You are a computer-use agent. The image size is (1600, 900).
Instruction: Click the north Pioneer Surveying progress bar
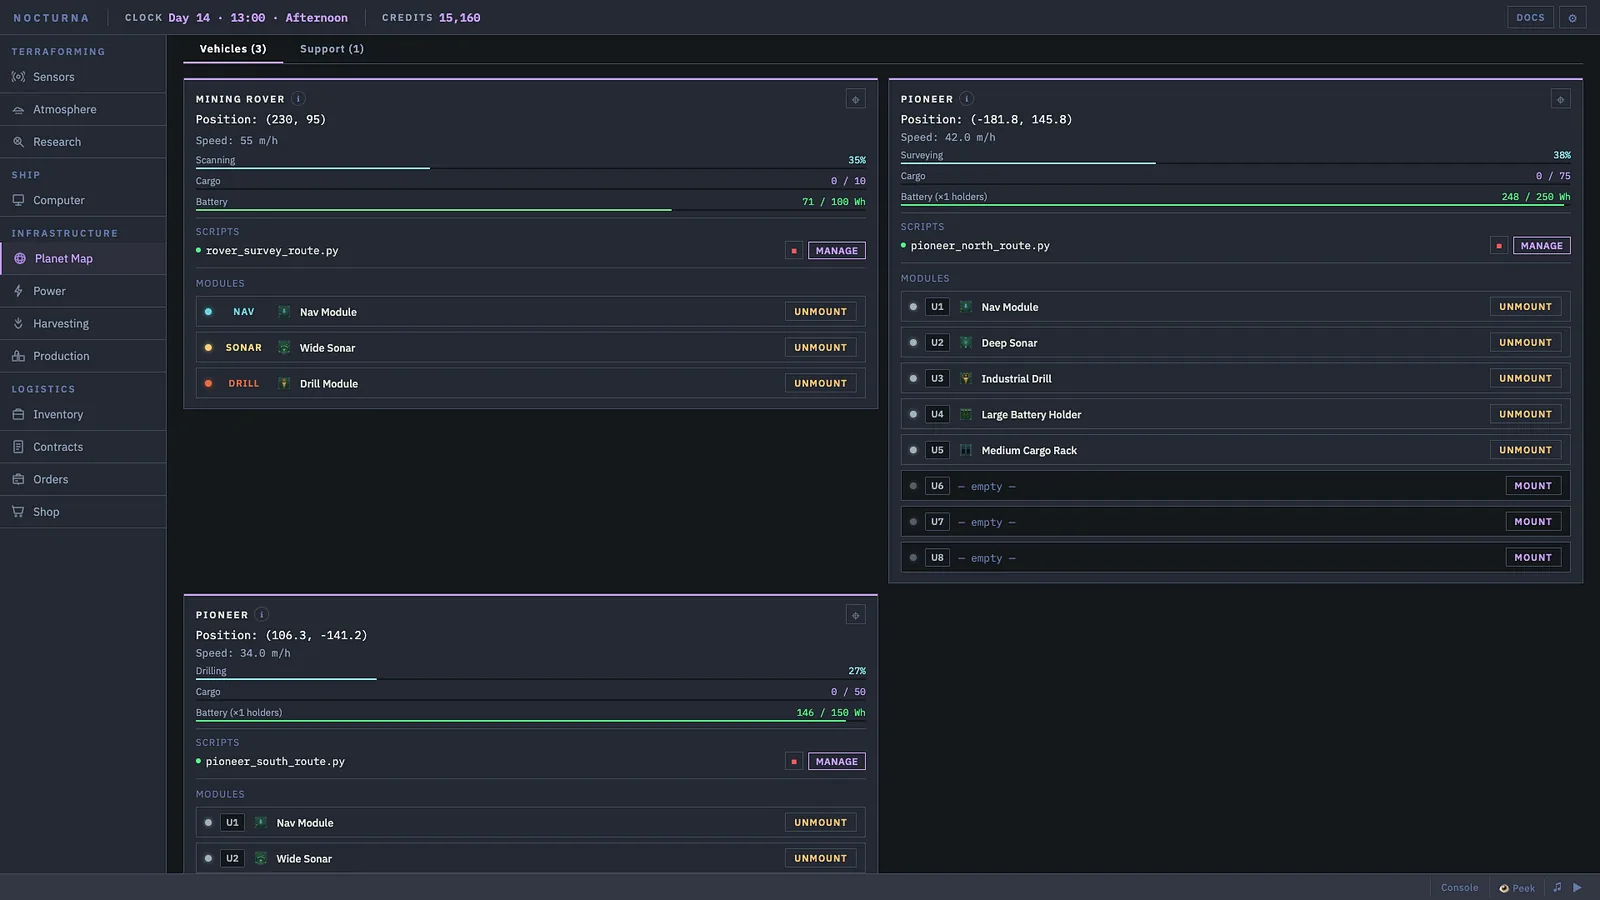click(1236, 163)
